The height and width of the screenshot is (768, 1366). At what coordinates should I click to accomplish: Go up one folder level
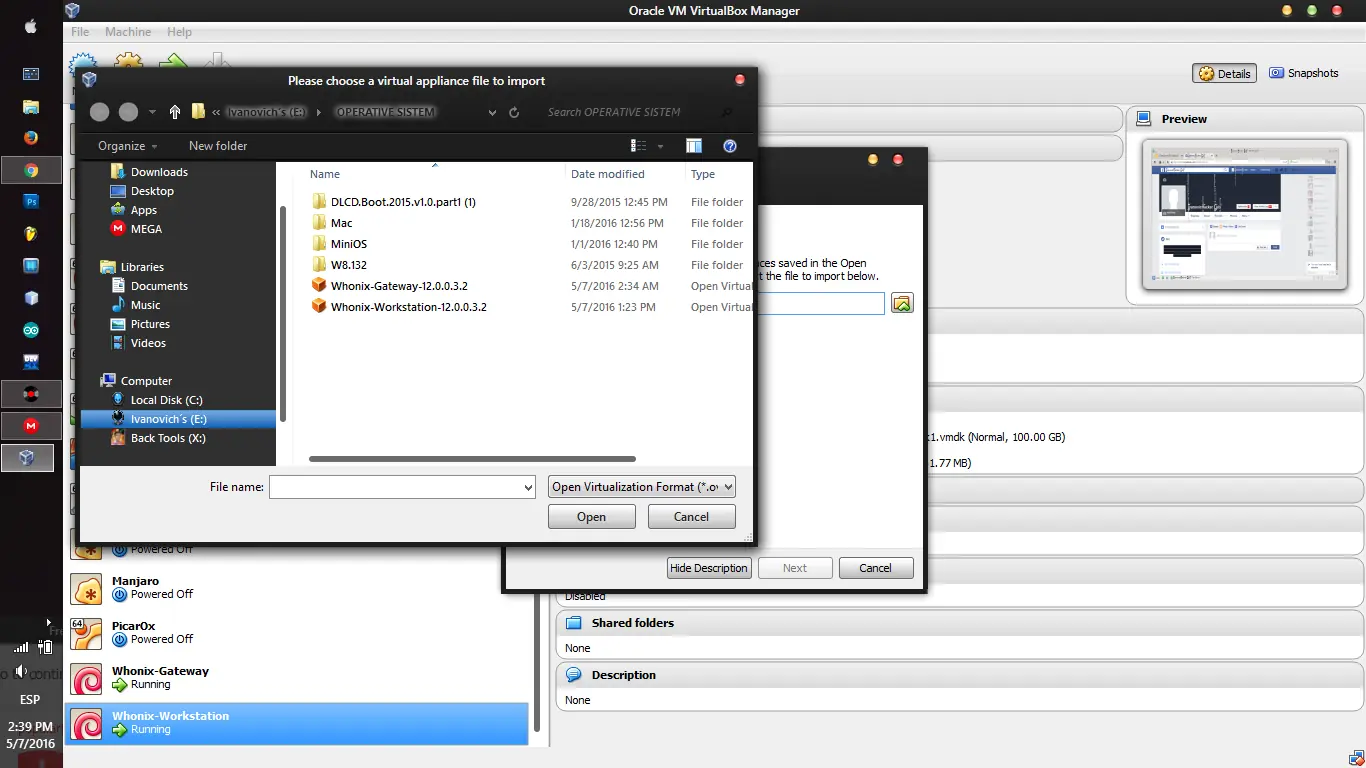coord(175,112)
